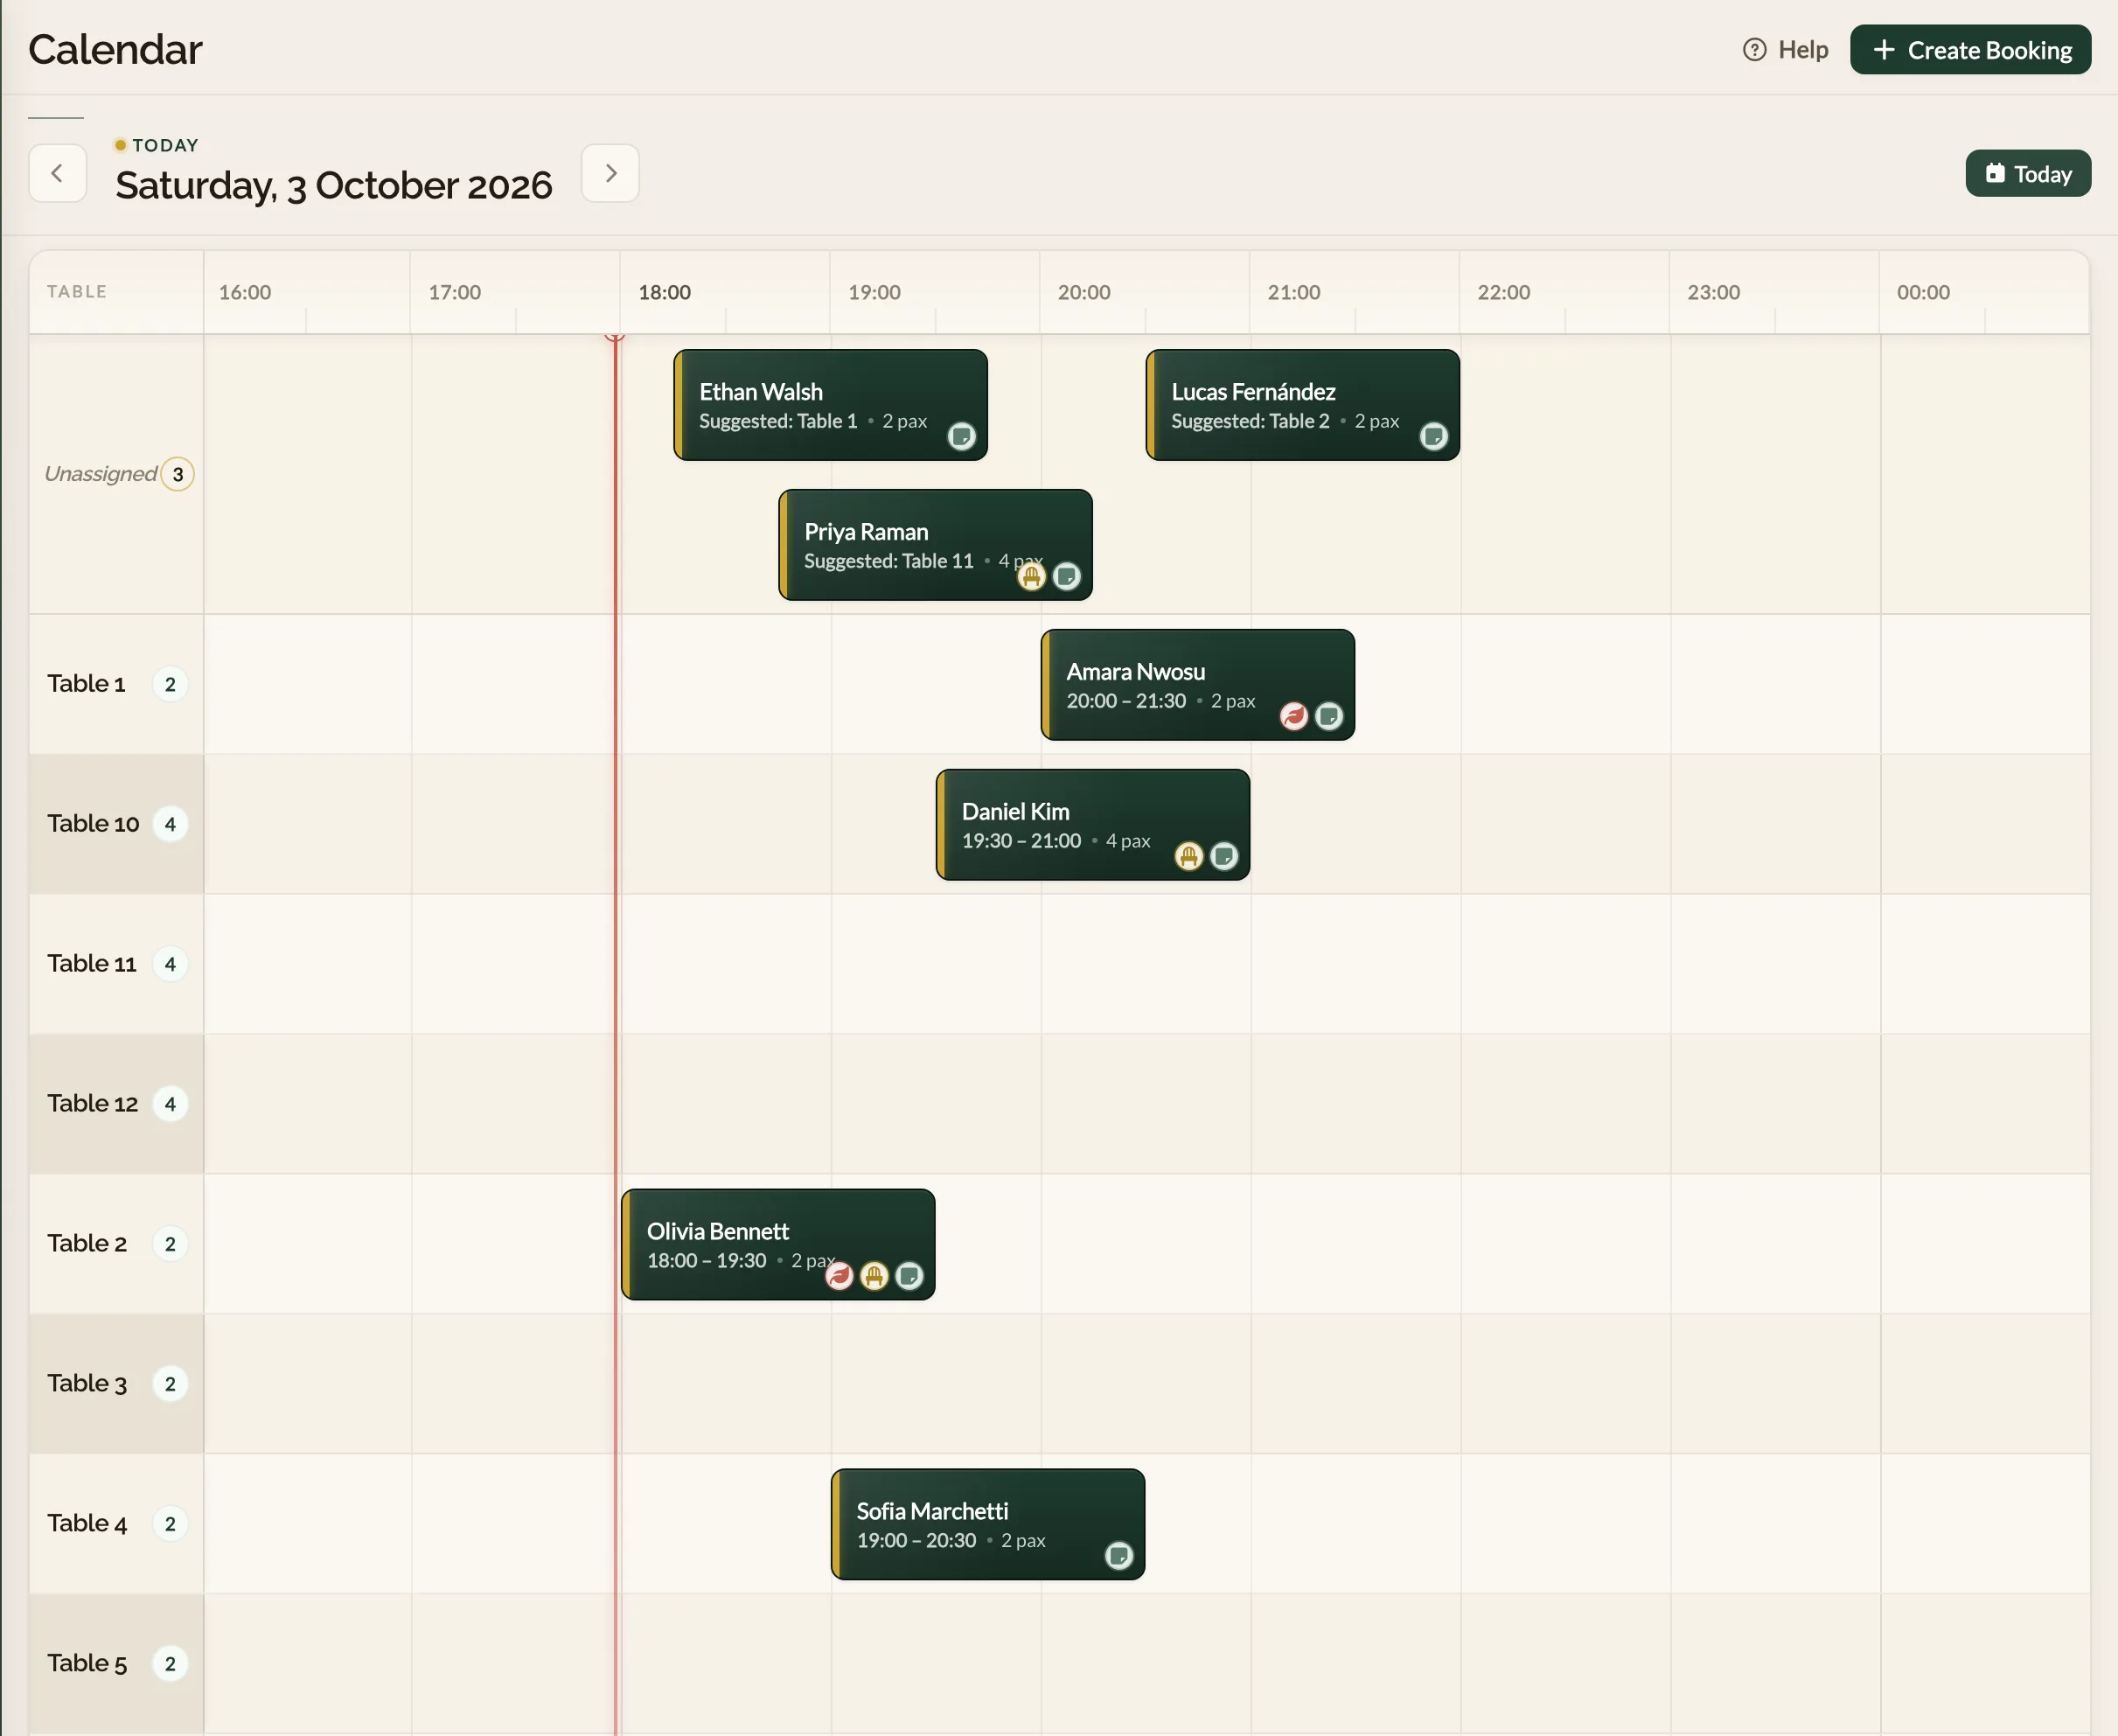Click the red leaf icon on Amara Nwosu booking
The height and width of the screenshot is (1736, 2118).
[x=1293, y=716]
